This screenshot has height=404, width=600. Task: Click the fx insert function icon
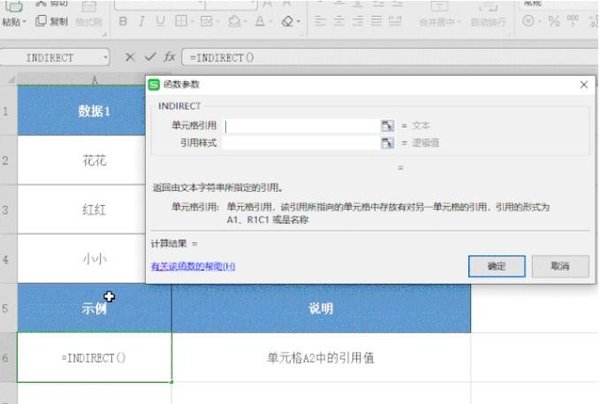click(x=169, y=57)
